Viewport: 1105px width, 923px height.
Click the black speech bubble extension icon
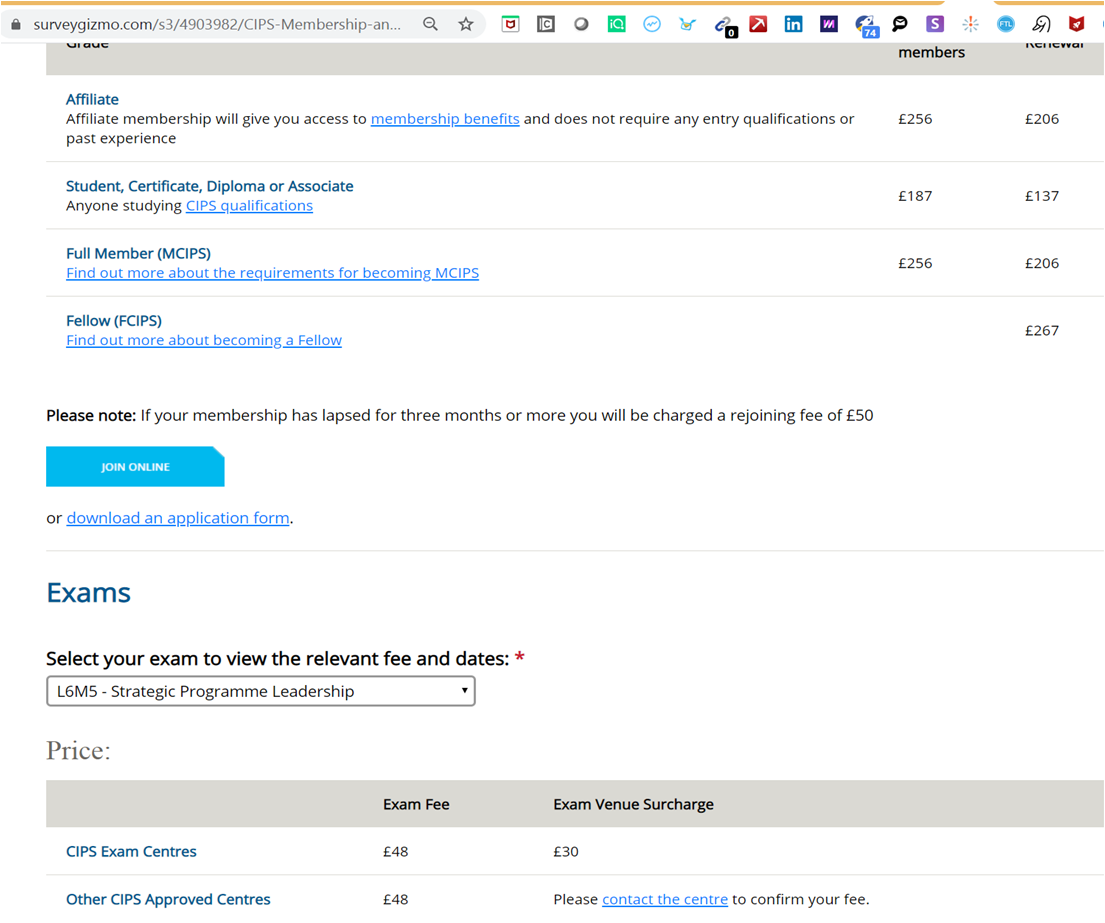pyautogui.click(x=900, y=24)
